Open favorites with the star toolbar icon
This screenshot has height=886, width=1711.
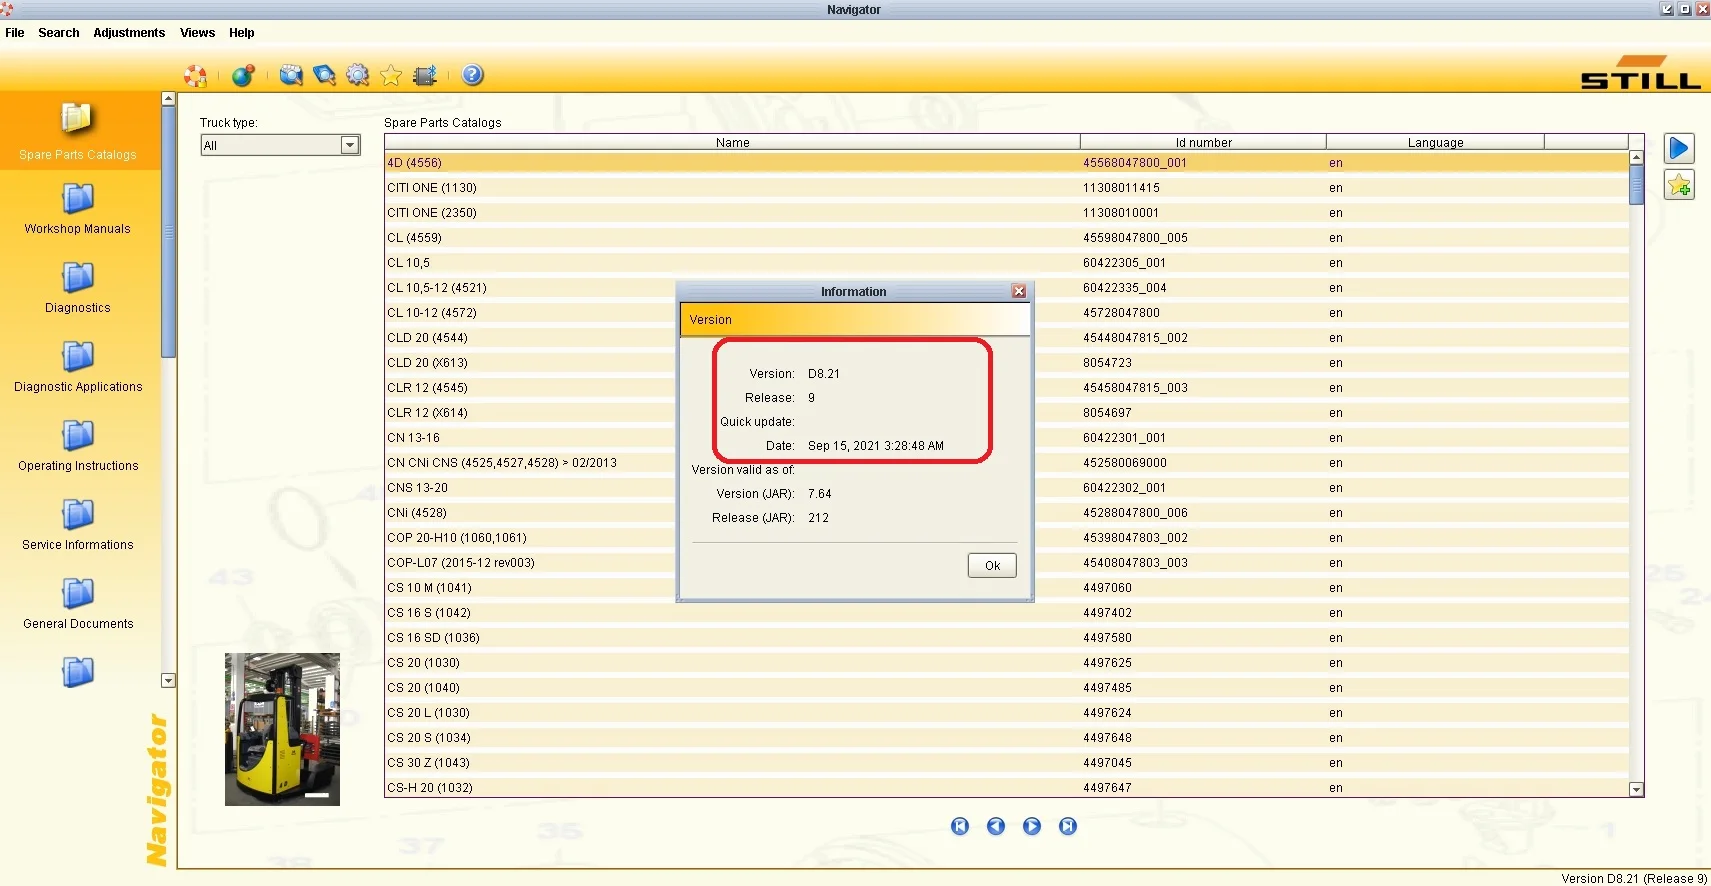391,76
